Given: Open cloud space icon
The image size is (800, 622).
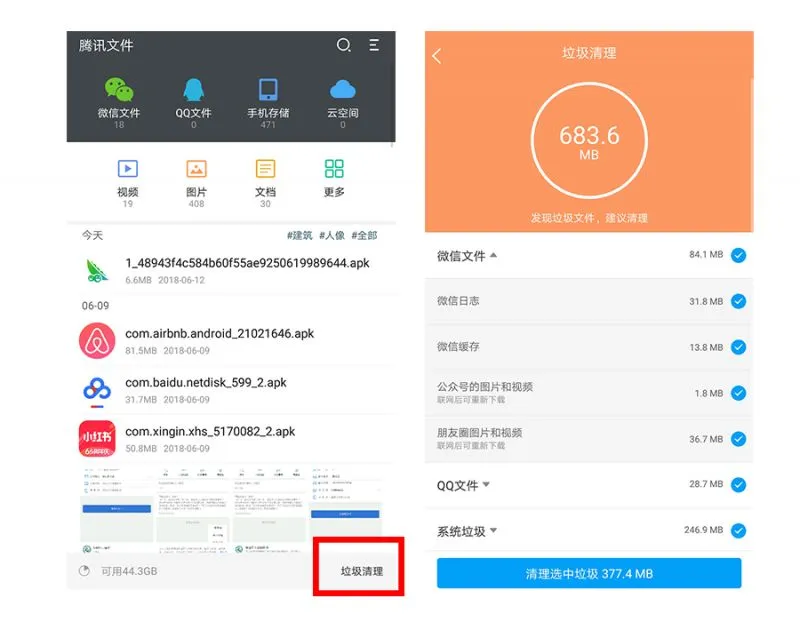Looking at the screenshot, I should click(x=343, y=89).
